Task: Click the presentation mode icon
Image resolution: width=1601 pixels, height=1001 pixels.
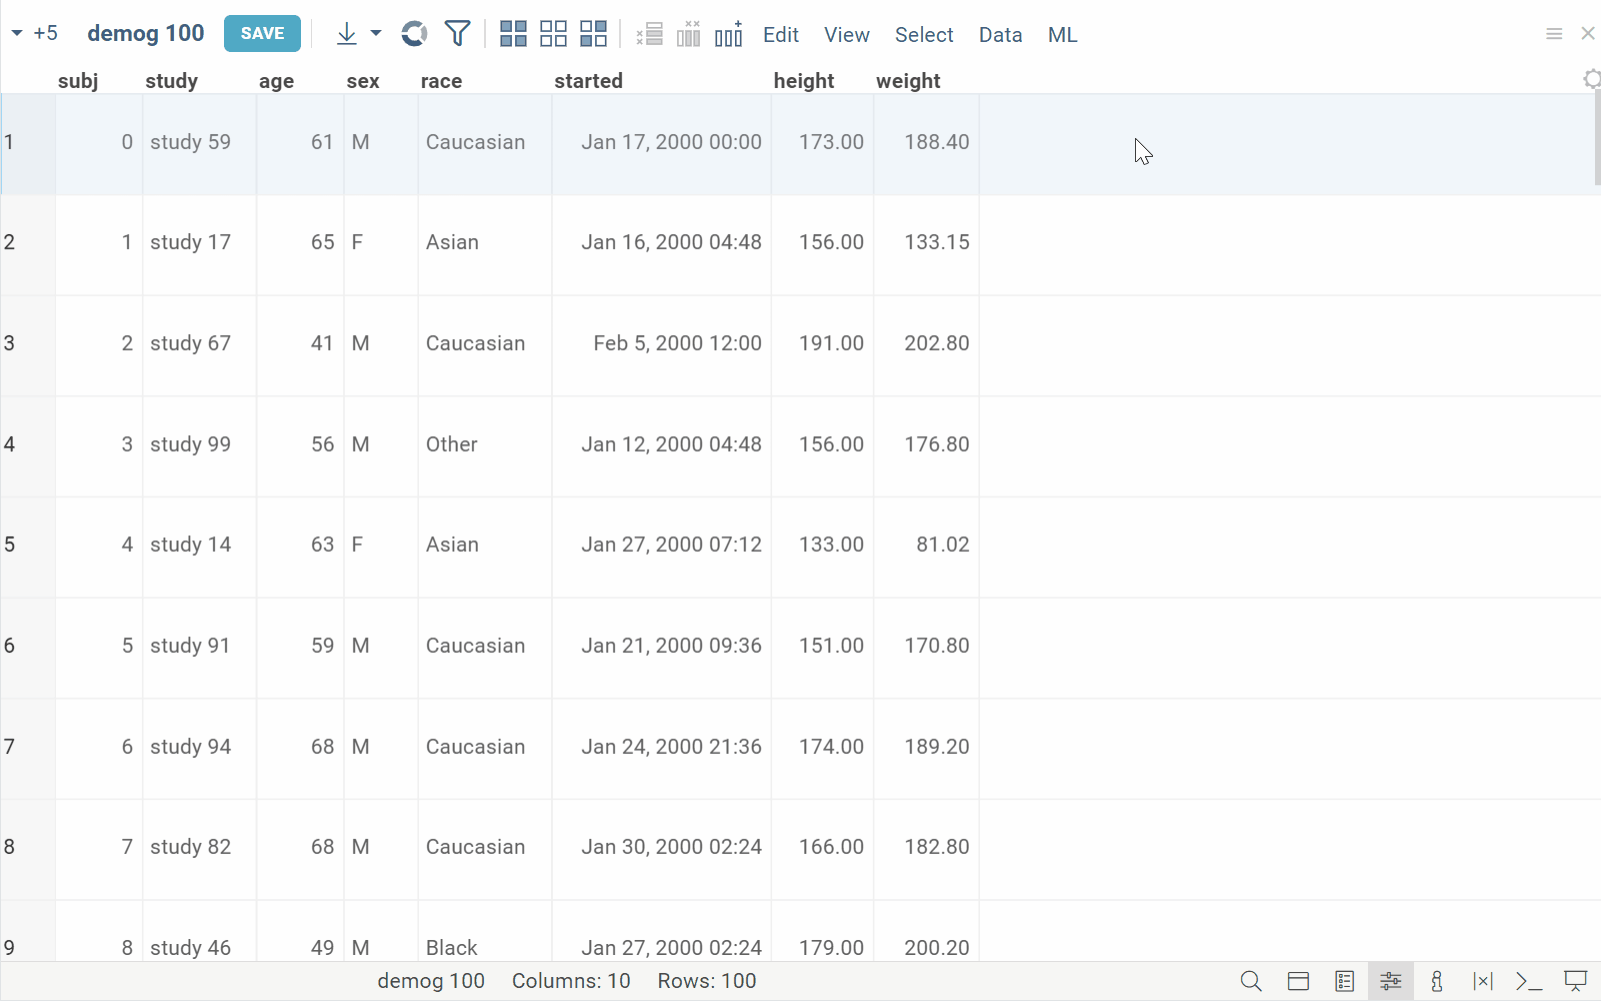Action: pyautogui.click(x=1575, y=981)
